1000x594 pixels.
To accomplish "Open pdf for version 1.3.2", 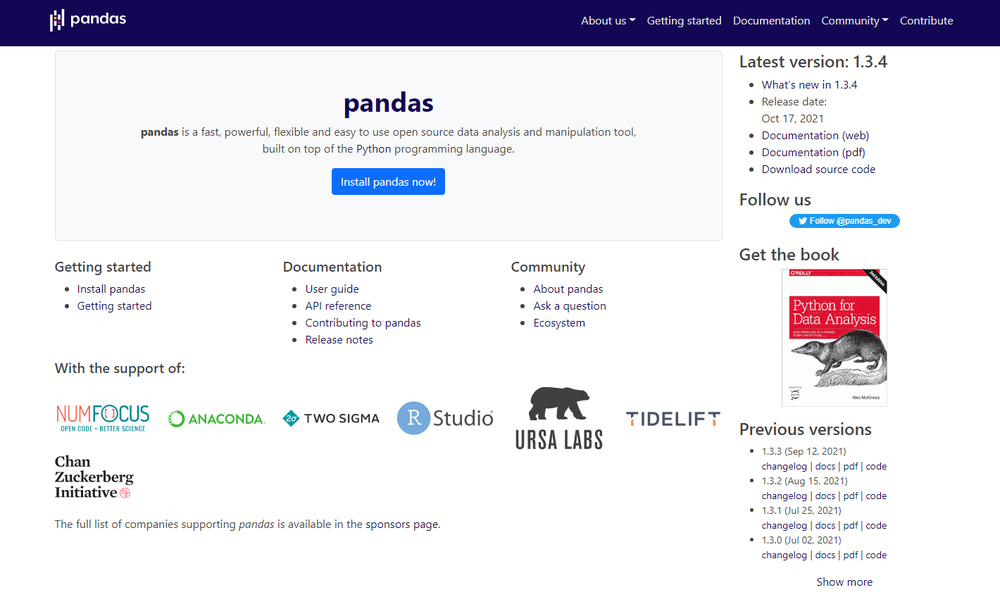I will 850,496.
